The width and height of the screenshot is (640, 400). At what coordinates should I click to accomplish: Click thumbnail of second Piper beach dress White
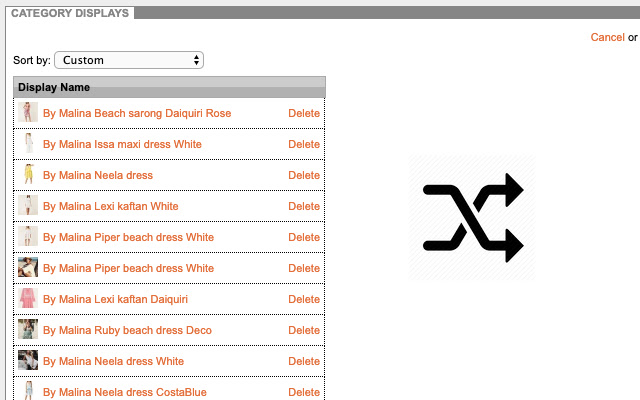pyautogui.click(x=28, y=267)
